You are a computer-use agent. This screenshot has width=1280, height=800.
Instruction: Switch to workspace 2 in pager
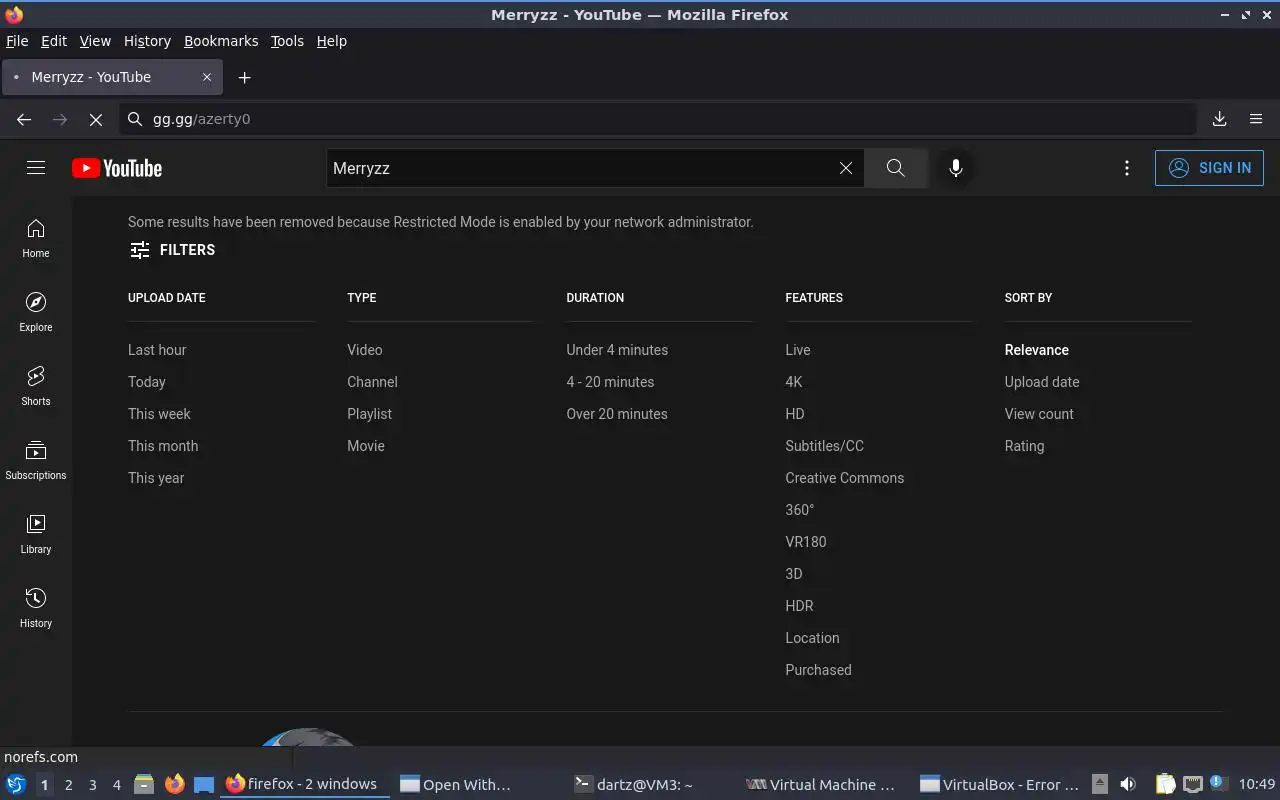pos(68,785)
